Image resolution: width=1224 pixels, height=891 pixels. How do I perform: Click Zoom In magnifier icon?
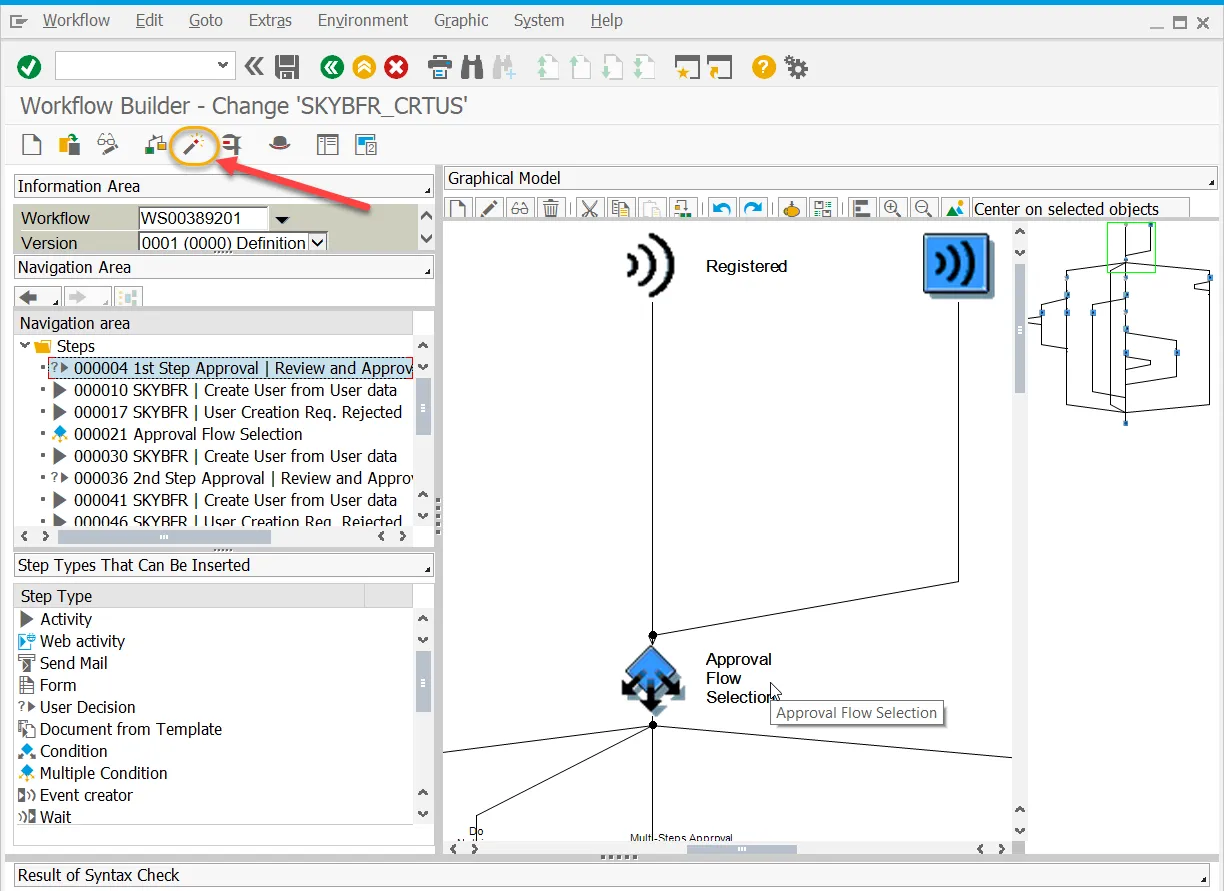pos(893,208)
